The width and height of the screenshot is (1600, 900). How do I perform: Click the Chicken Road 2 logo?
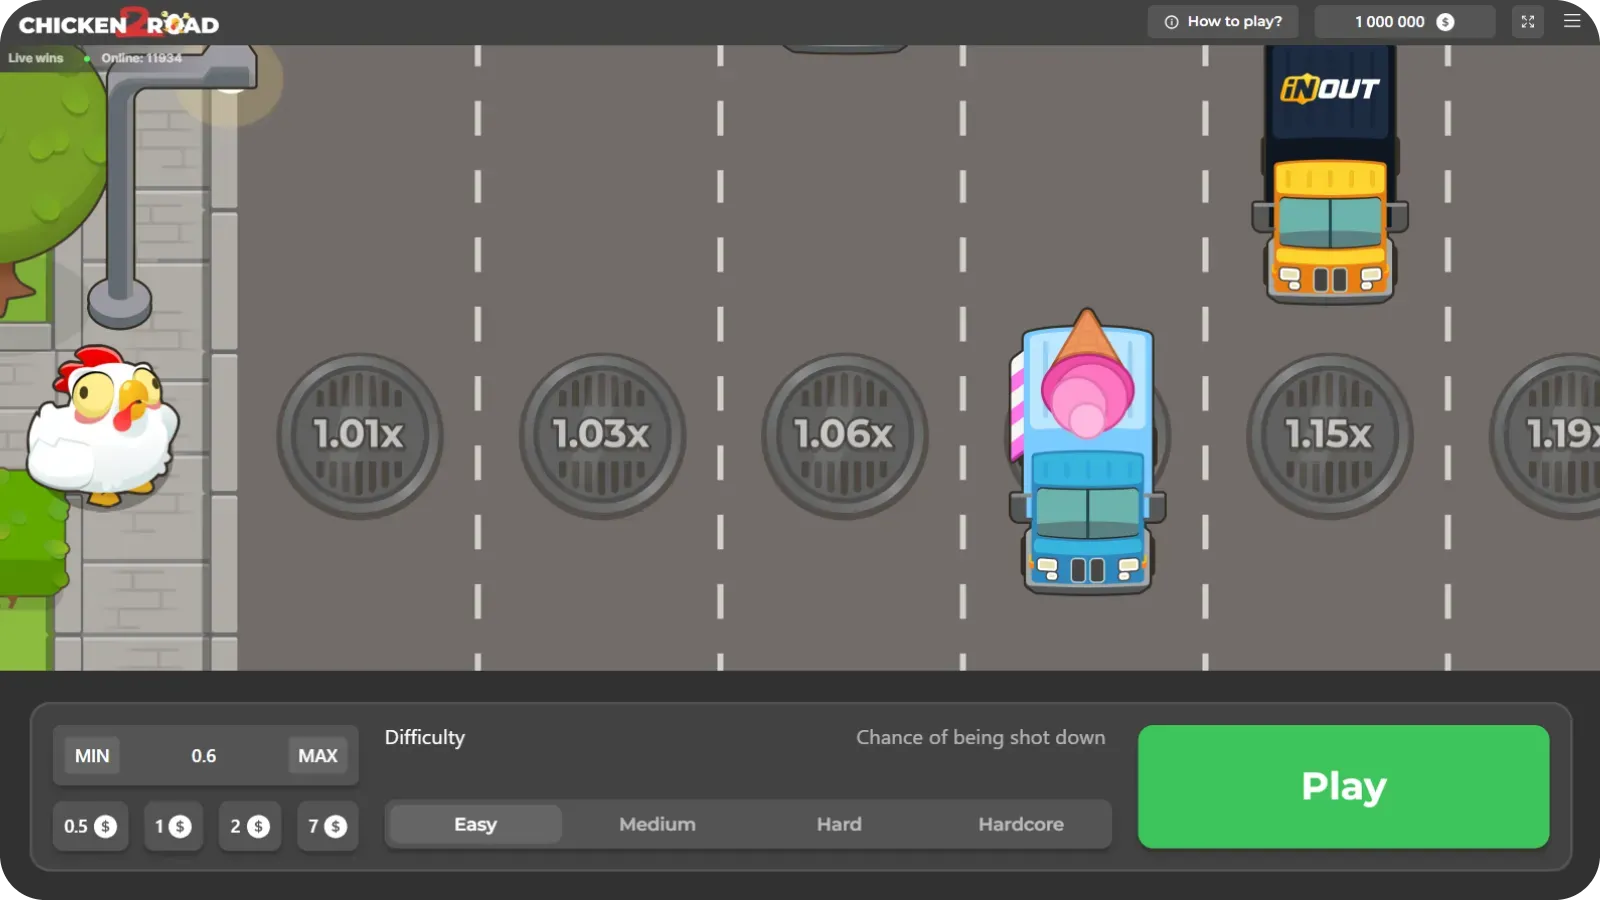pos(119,23)
